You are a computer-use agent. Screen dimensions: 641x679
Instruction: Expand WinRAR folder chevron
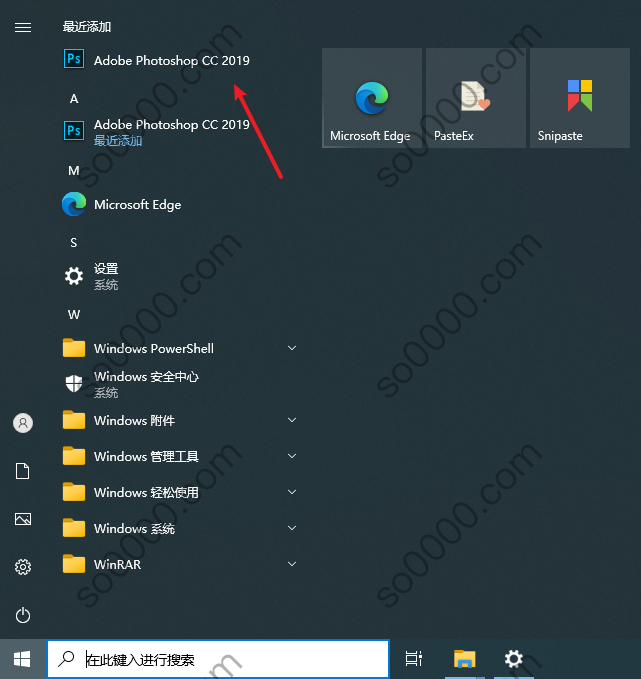(x=292, y=564)
